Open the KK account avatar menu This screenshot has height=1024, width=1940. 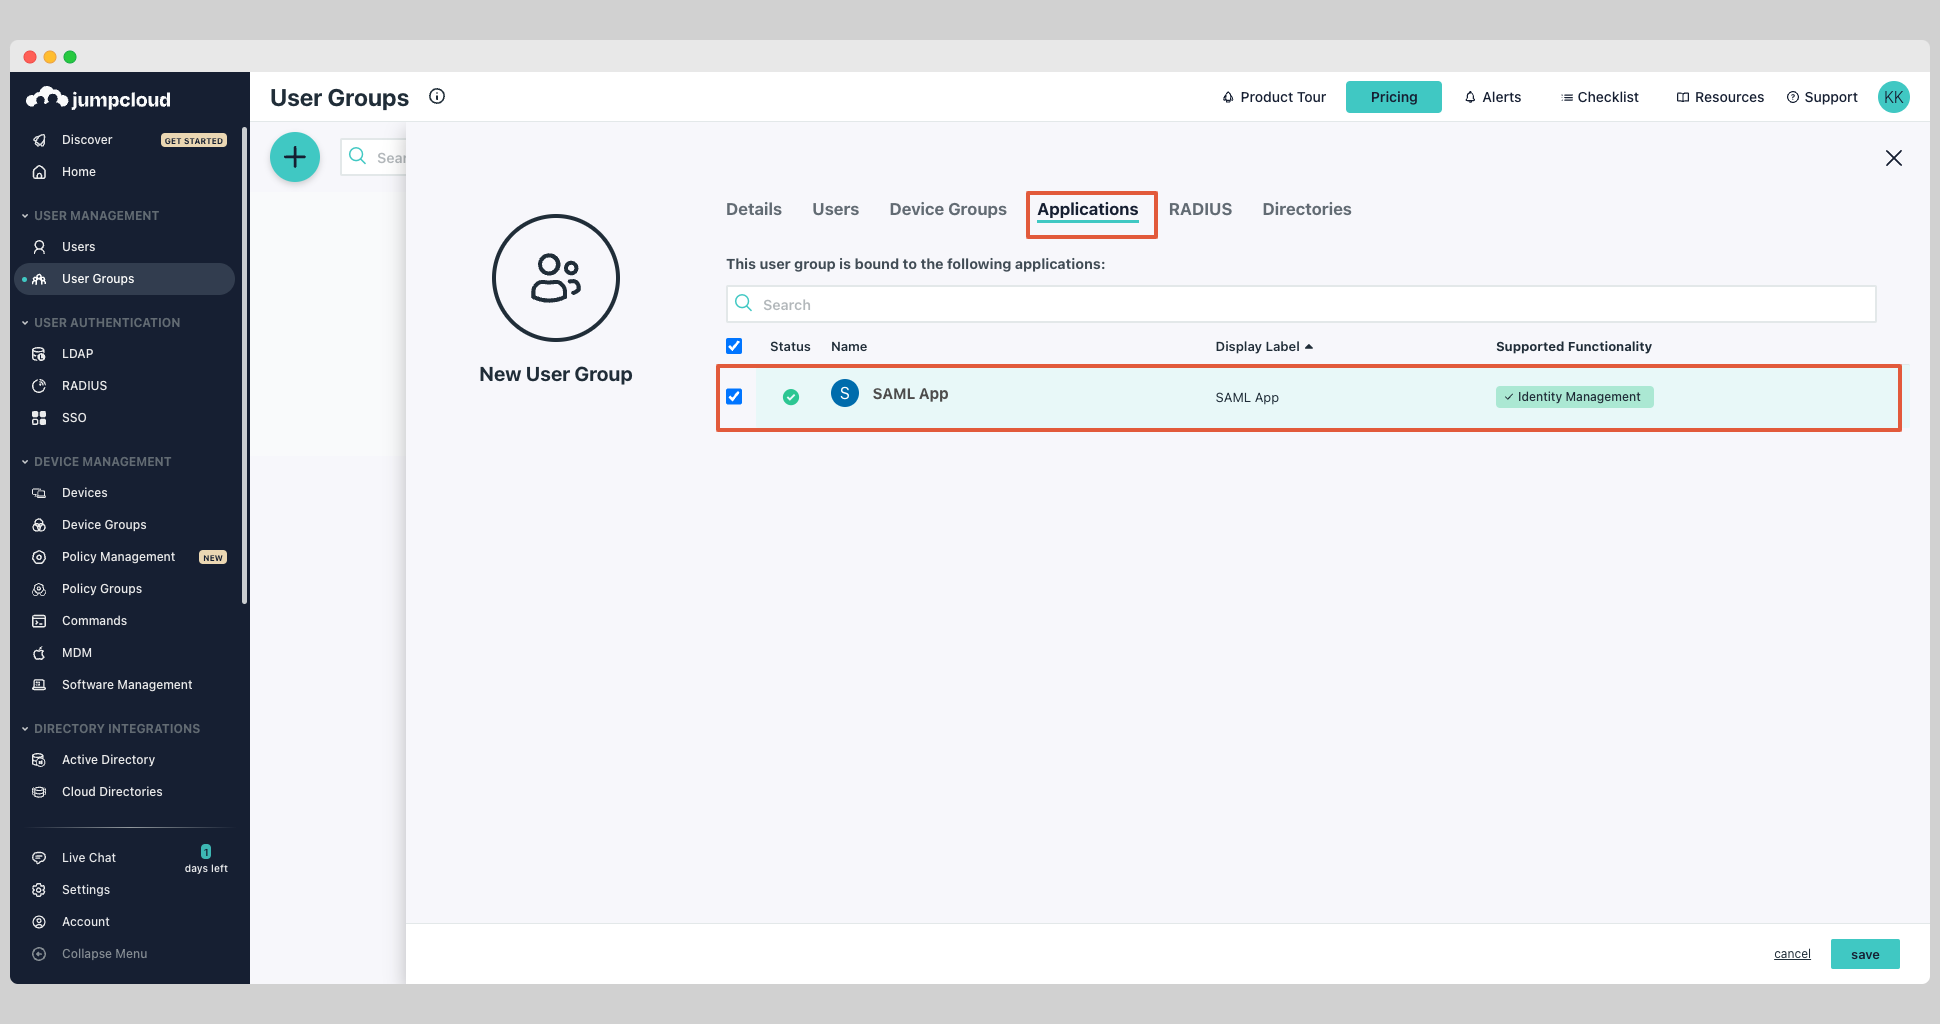coord(1893,96)
